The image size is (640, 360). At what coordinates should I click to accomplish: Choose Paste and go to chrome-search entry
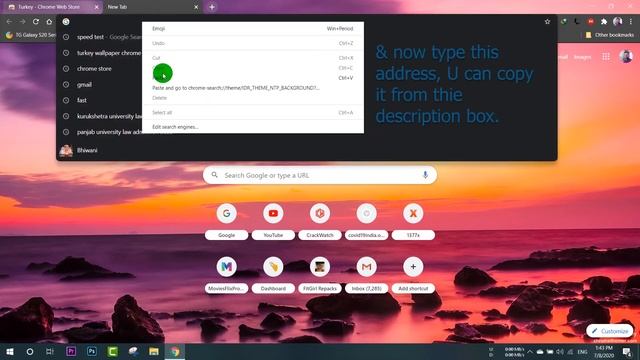pyautogui.click(x=253, y=88)
